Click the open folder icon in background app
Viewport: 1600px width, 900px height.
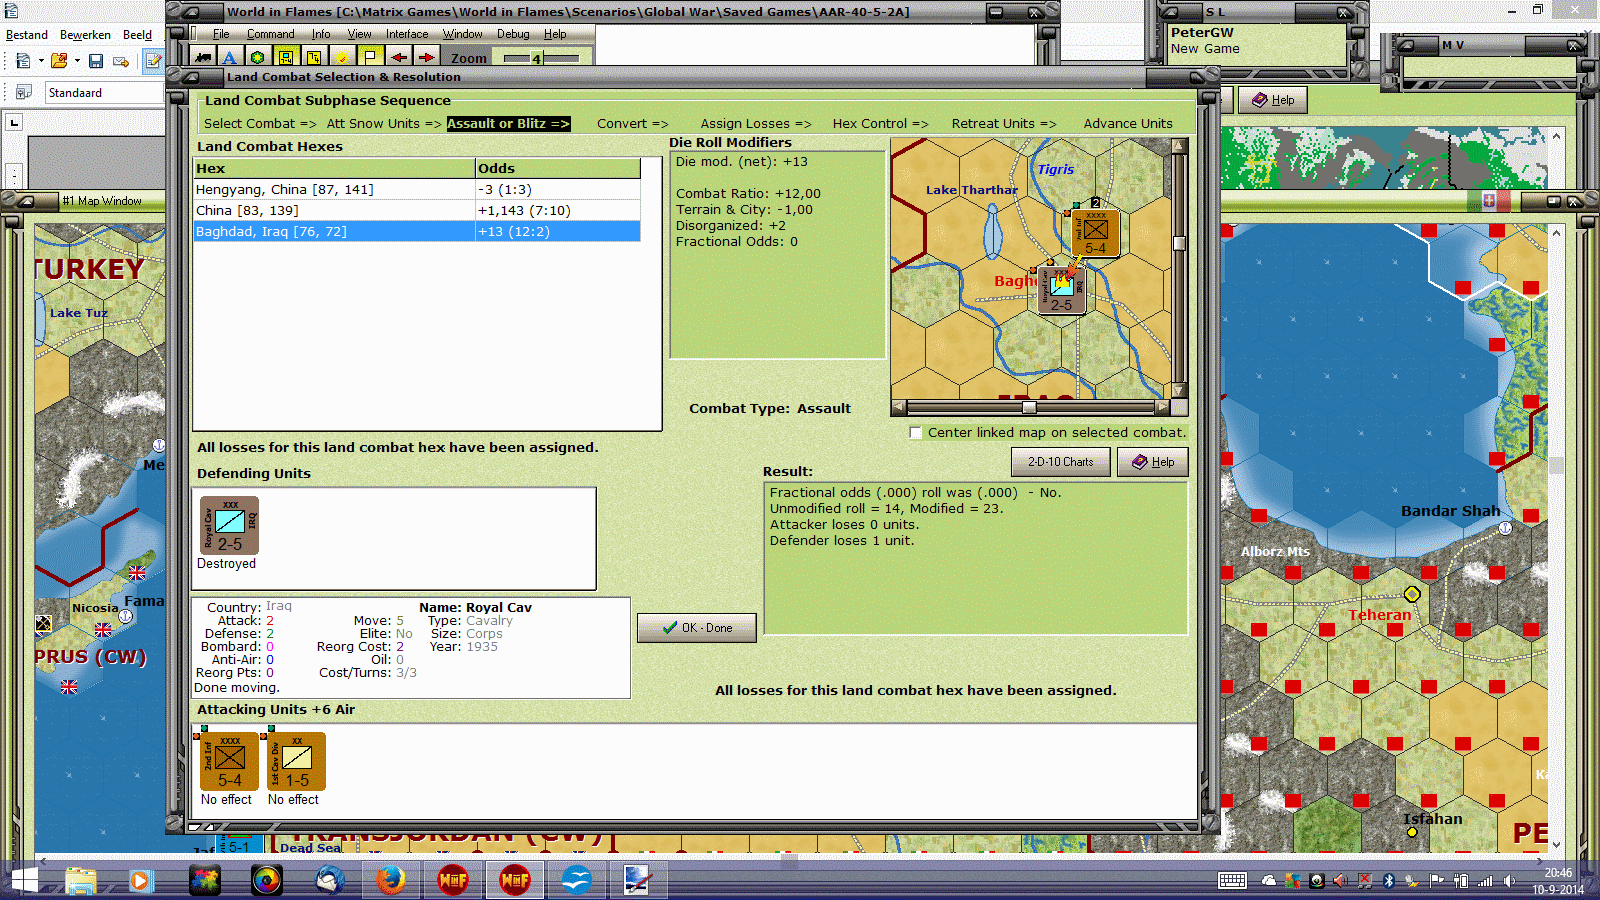coord(59,61)
